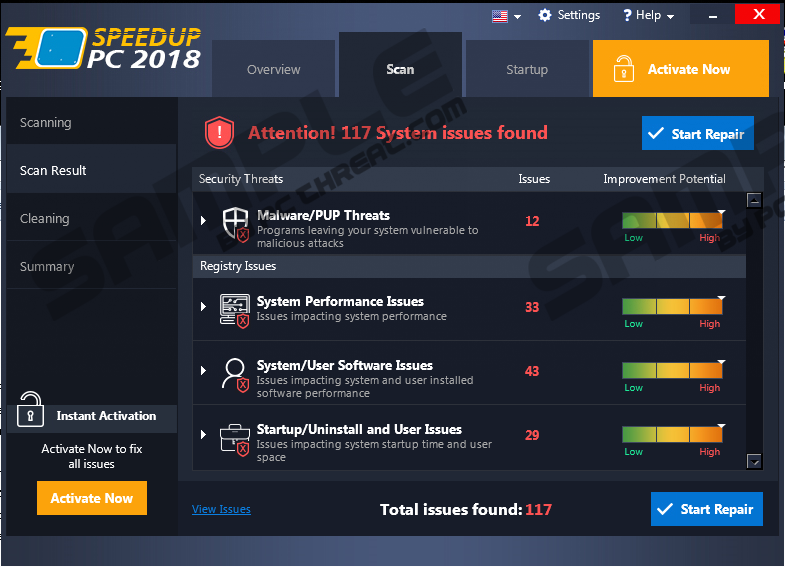The height and width of the screenshot is (567, 785).
Task: Select Scanning in the left sidebar
Action: tap(92, 123)
